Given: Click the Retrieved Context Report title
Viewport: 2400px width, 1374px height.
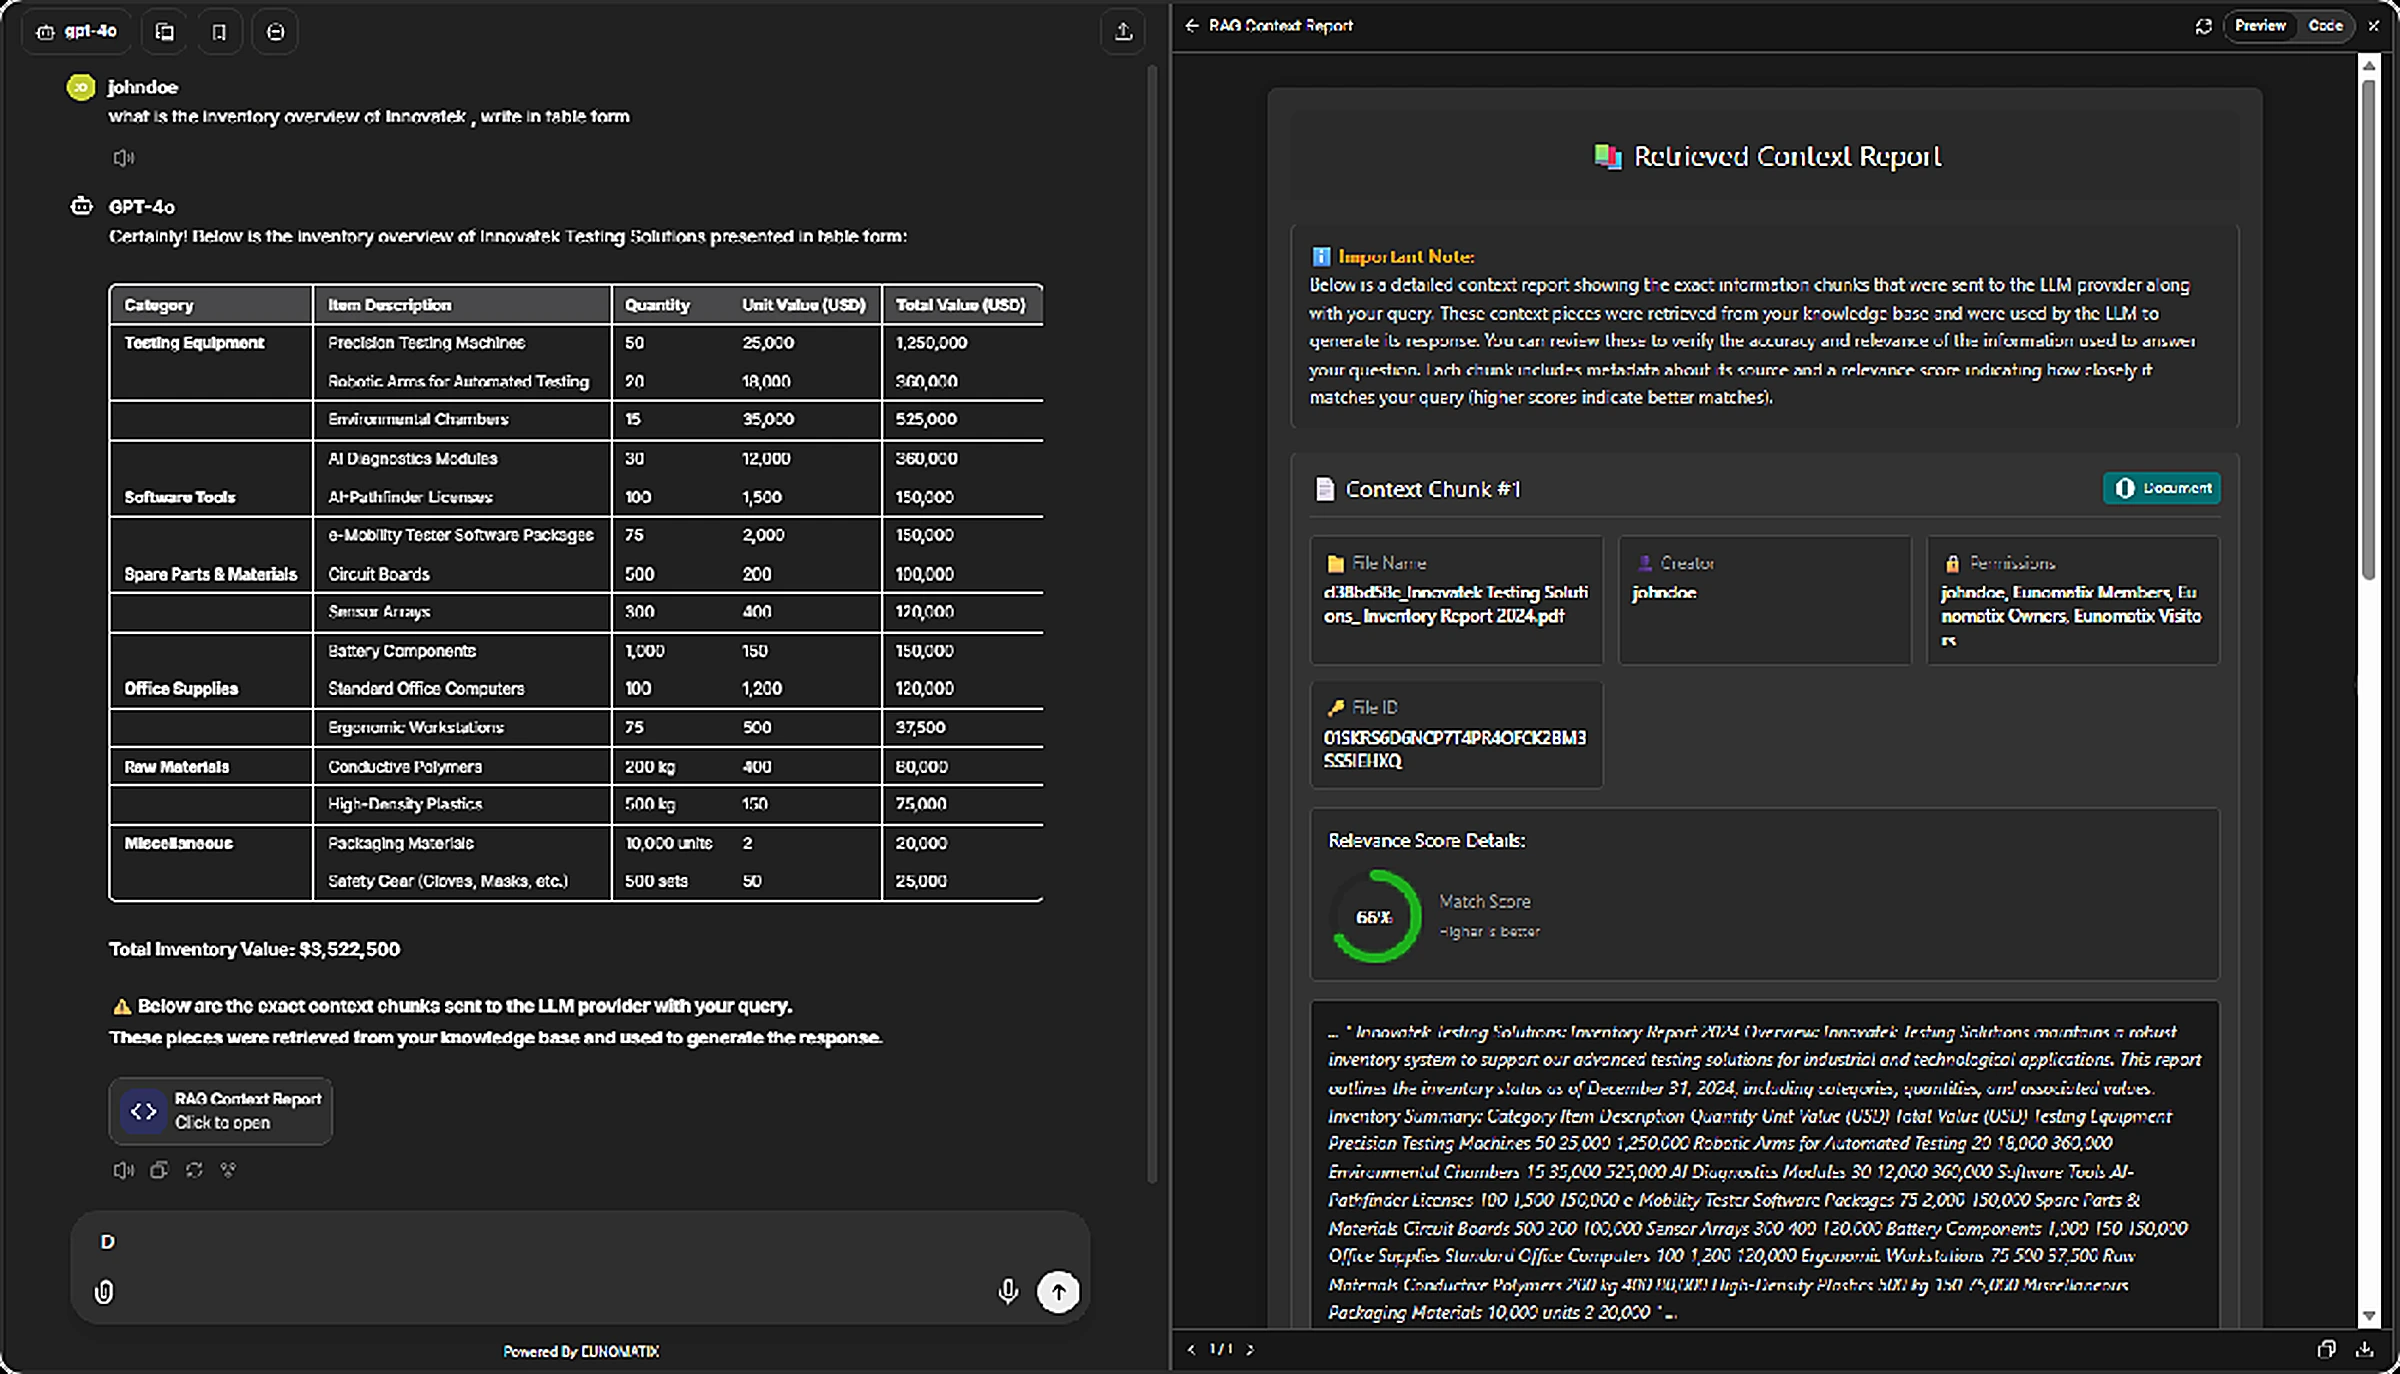Looking at the screenshot, I should pos(1787,156).
